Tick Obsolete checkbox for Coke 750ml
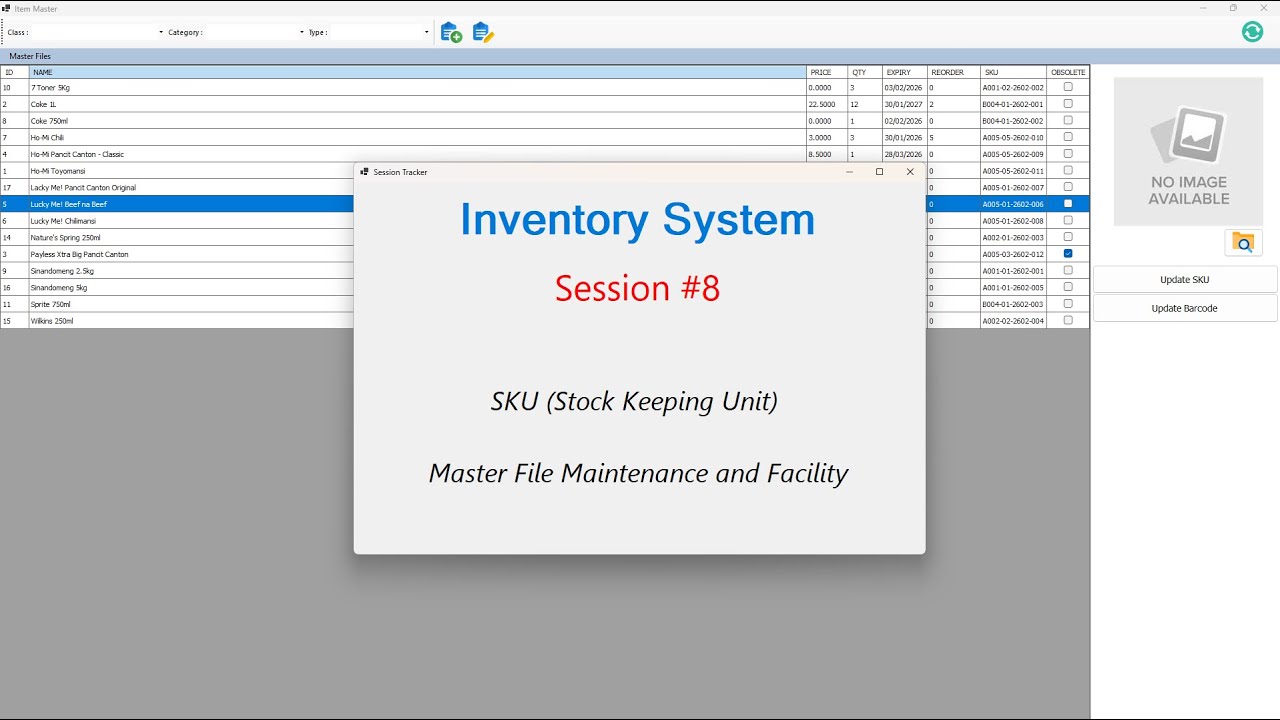 coord(1068,120)
